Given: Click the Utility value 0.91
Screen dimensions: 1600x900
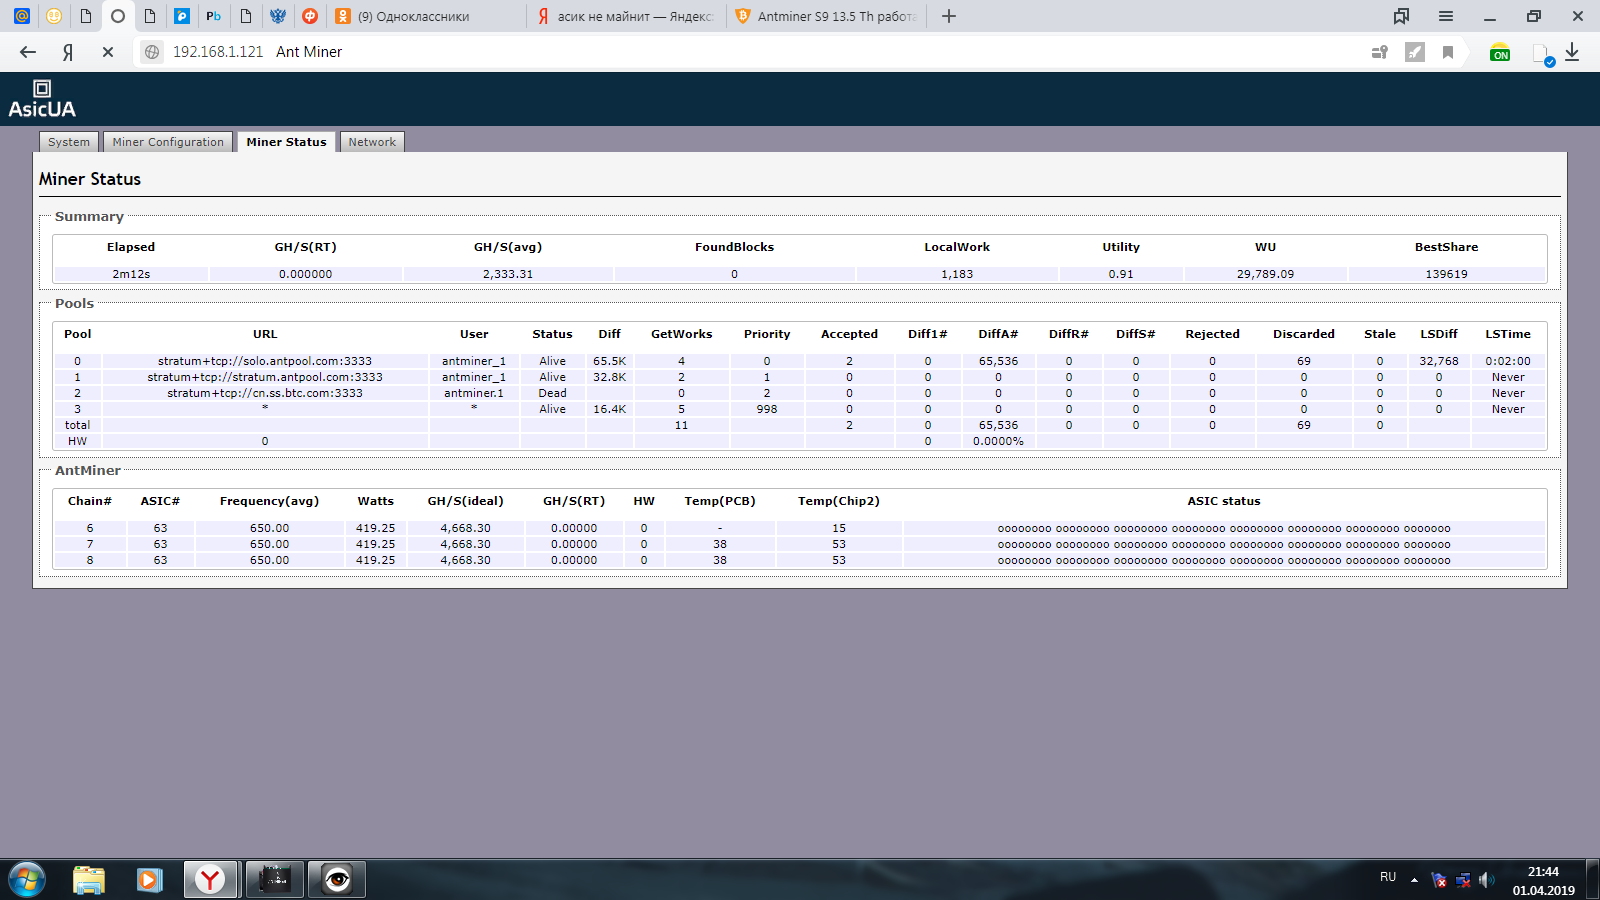Looking at the screenshot, I should tap(1121, 274).
